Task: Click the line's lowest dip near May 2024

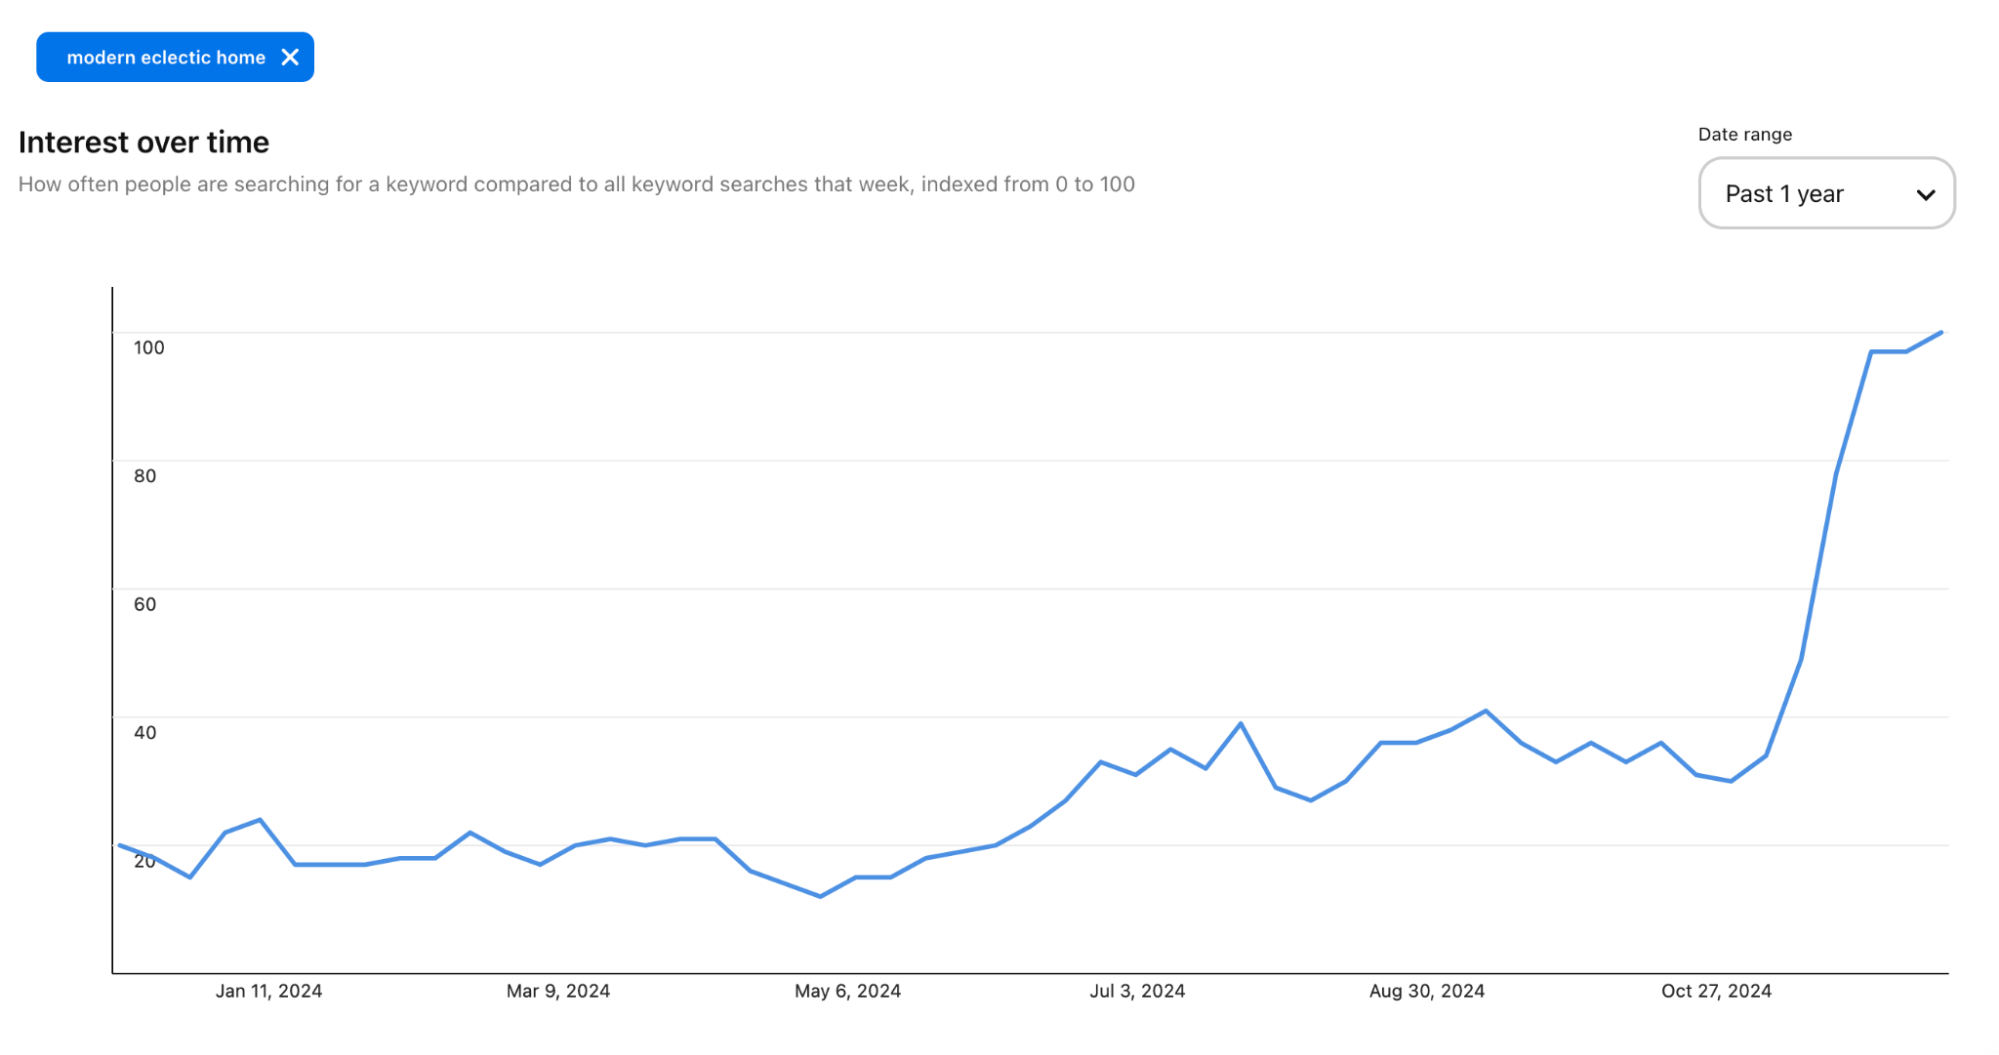Action: [x=820, y=896]
